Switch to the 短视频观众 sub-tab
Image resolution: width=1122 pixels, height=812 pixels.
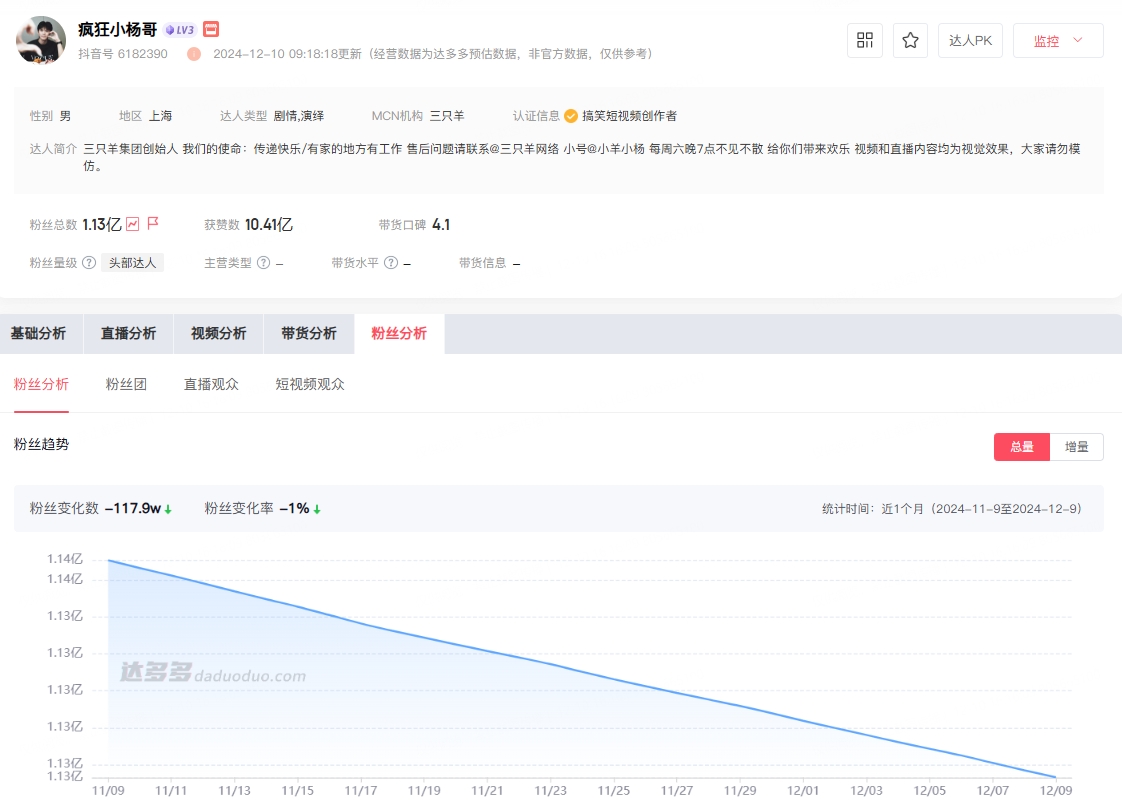click(310, 384)
